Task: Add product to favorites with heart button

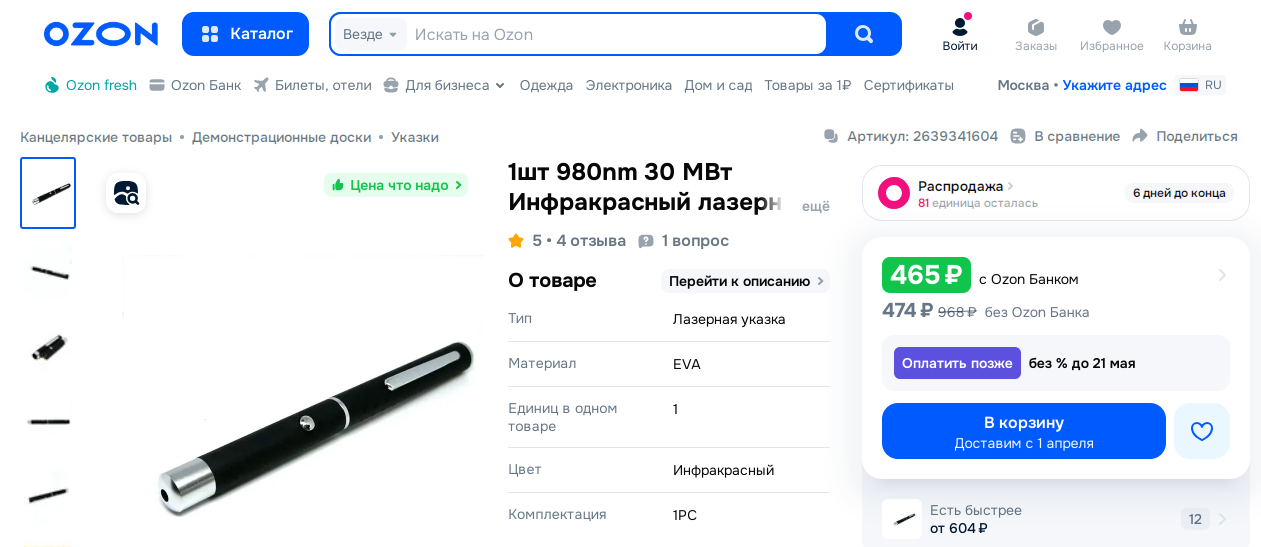Action: coord(1202,431)
